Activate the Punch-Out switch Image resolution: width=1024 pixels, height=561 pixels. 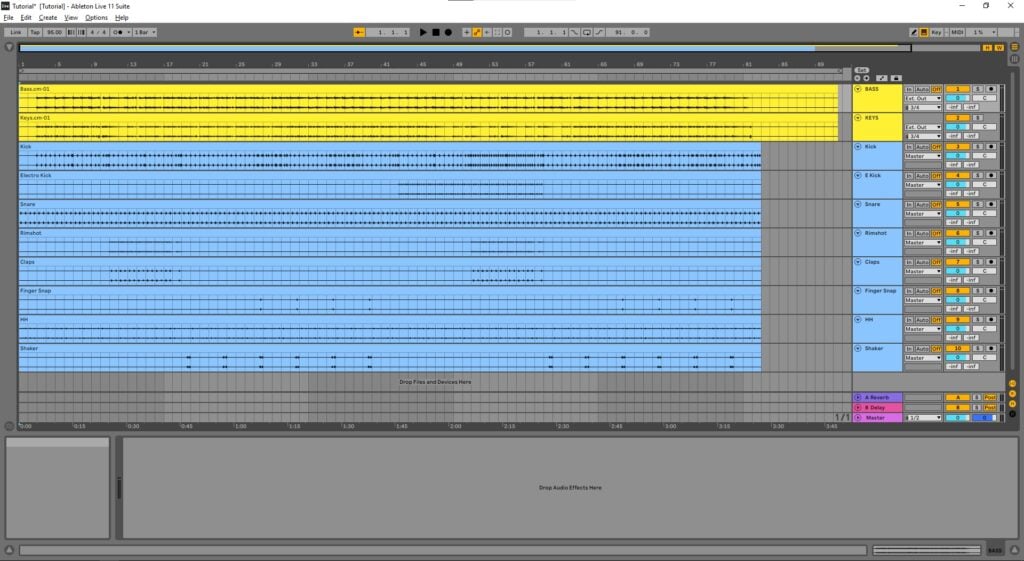pyautogui.click(x=599, y=32)
